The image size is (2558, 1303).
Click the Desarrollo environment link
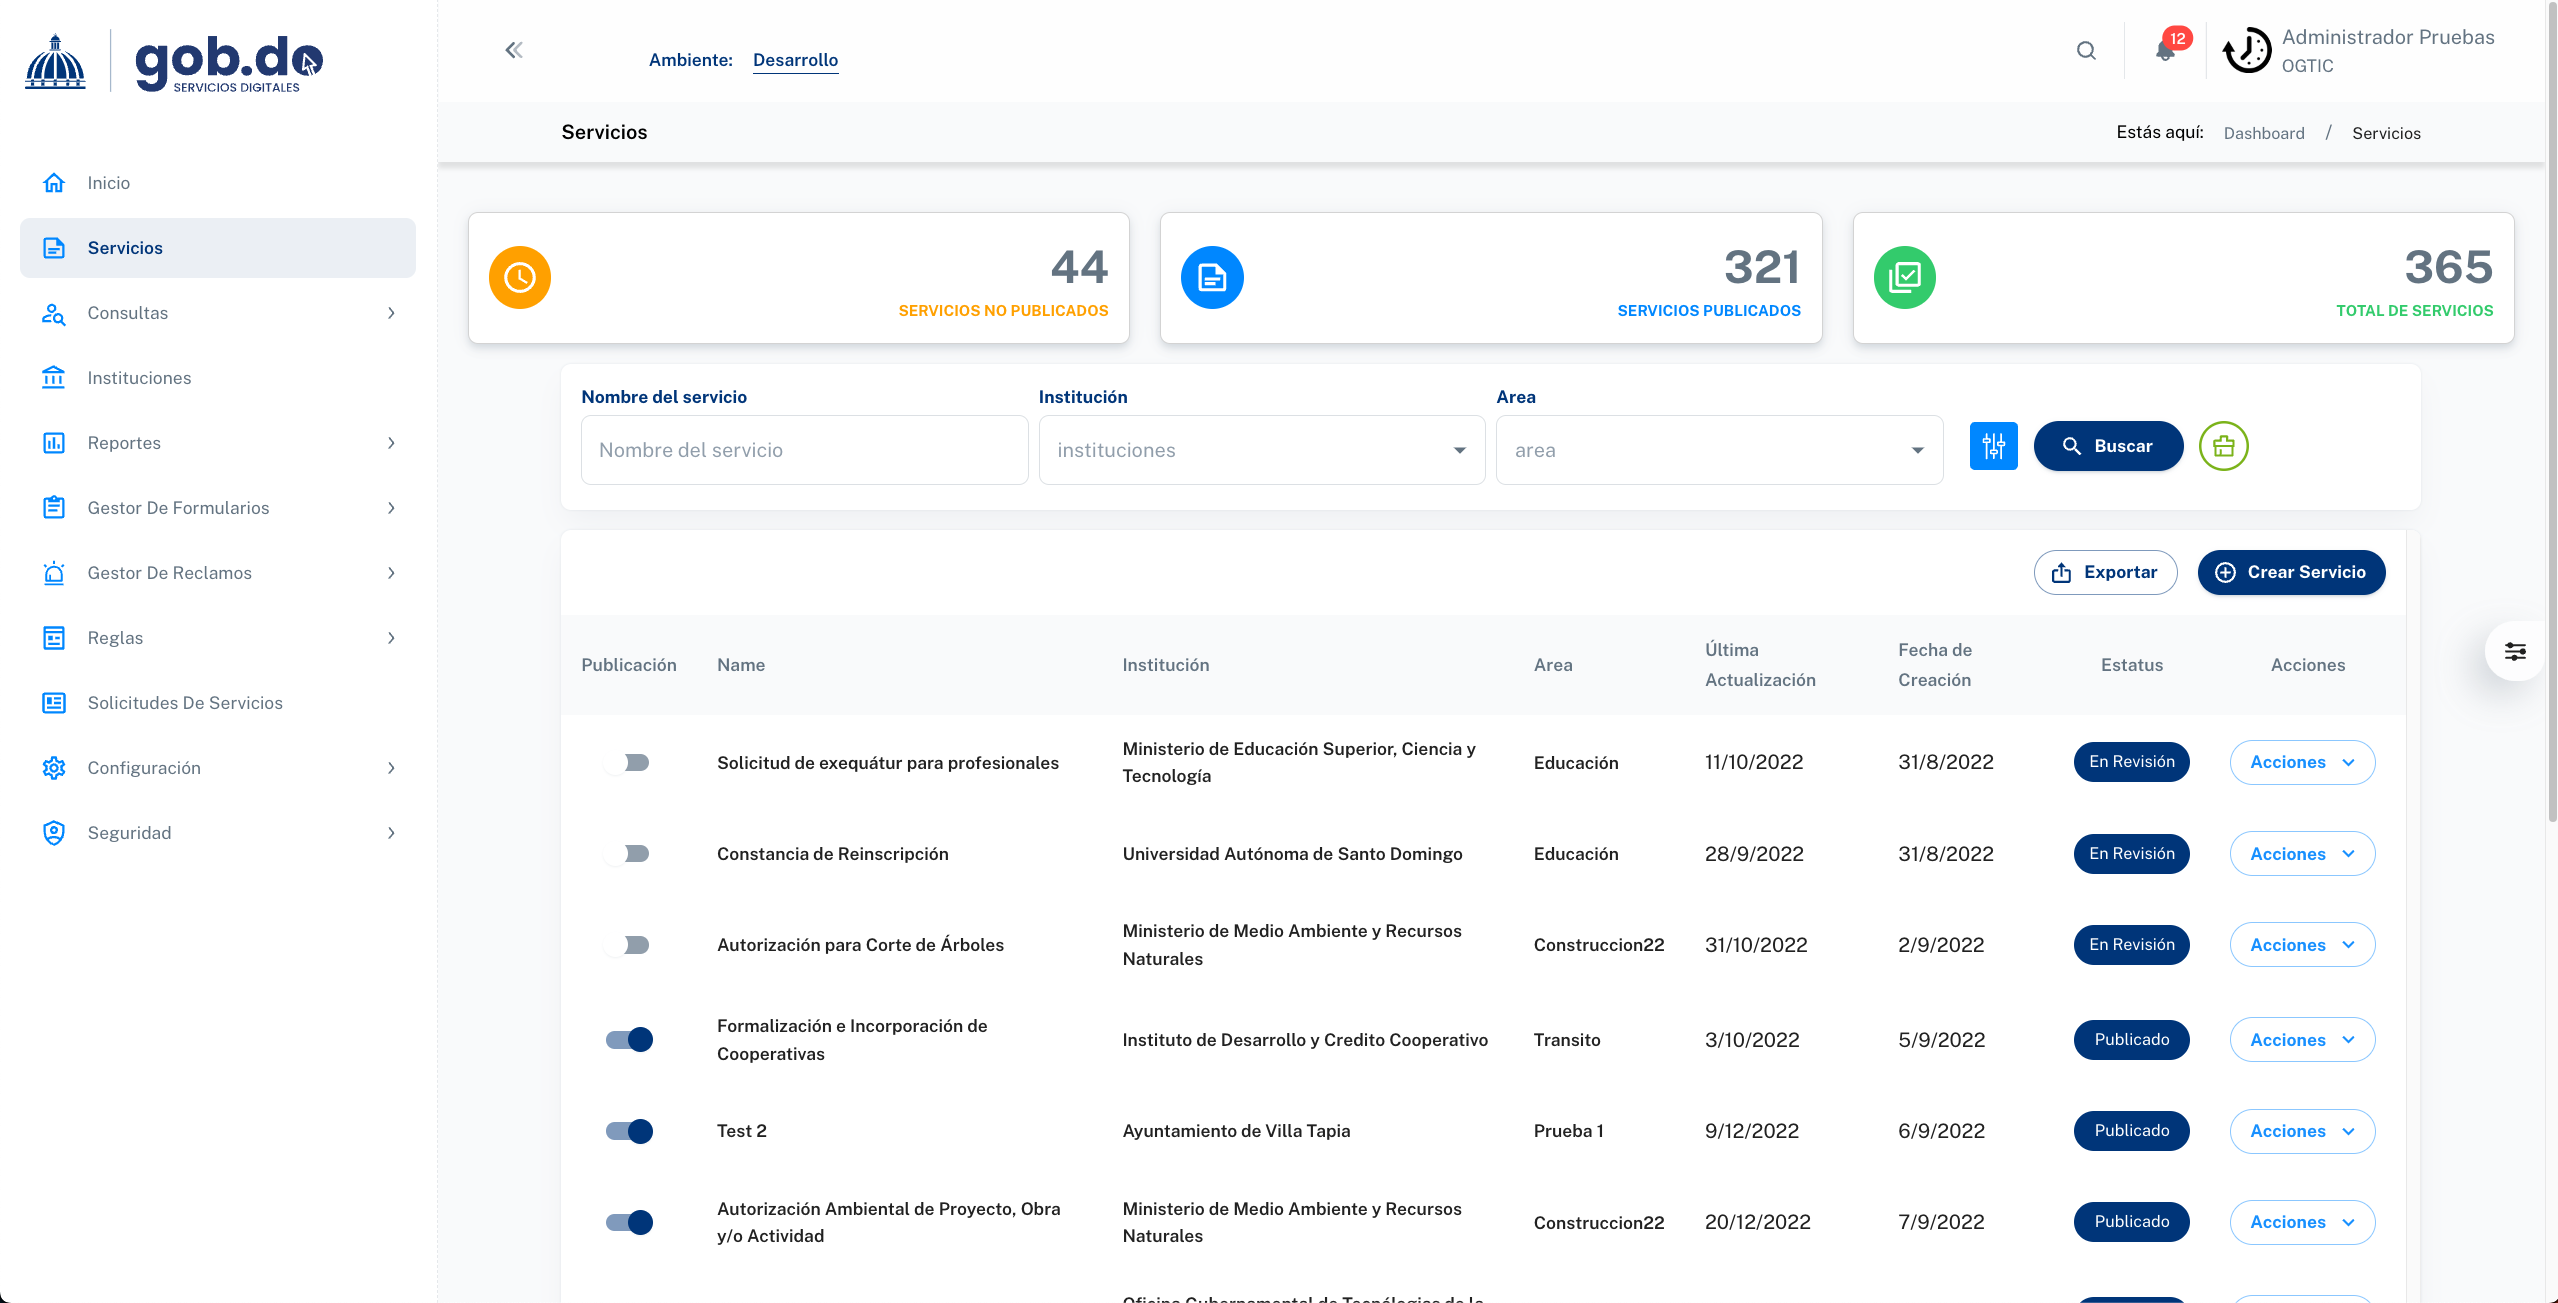tap(795, 60)
